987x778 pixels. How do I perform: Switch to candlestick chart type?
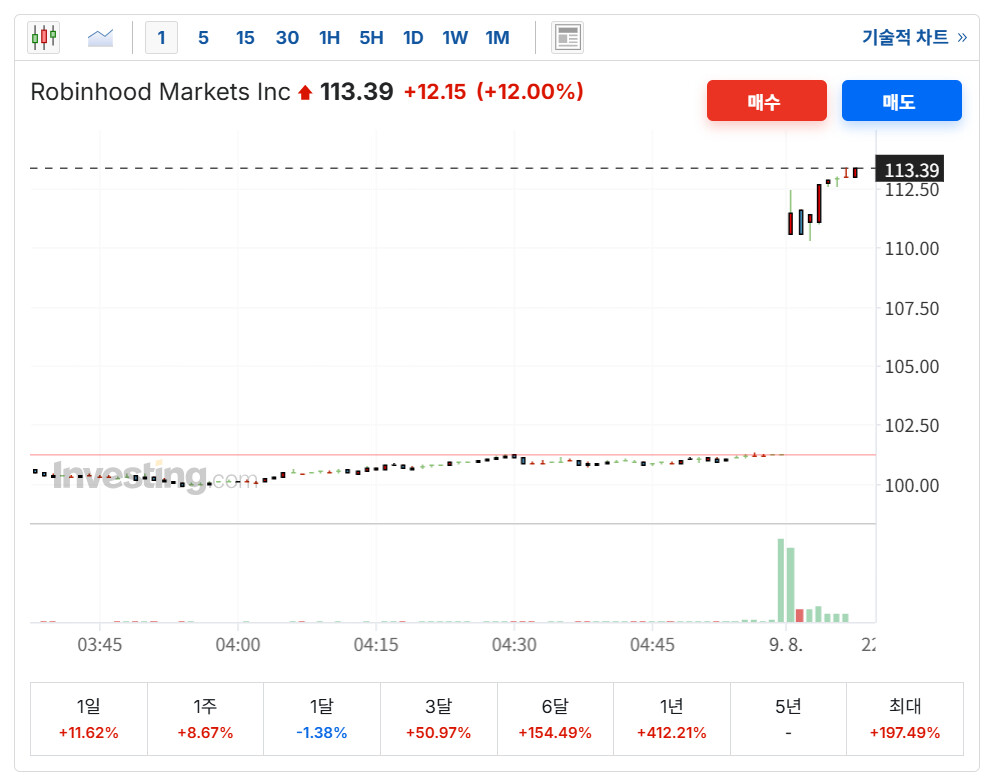tap(43, 37)
